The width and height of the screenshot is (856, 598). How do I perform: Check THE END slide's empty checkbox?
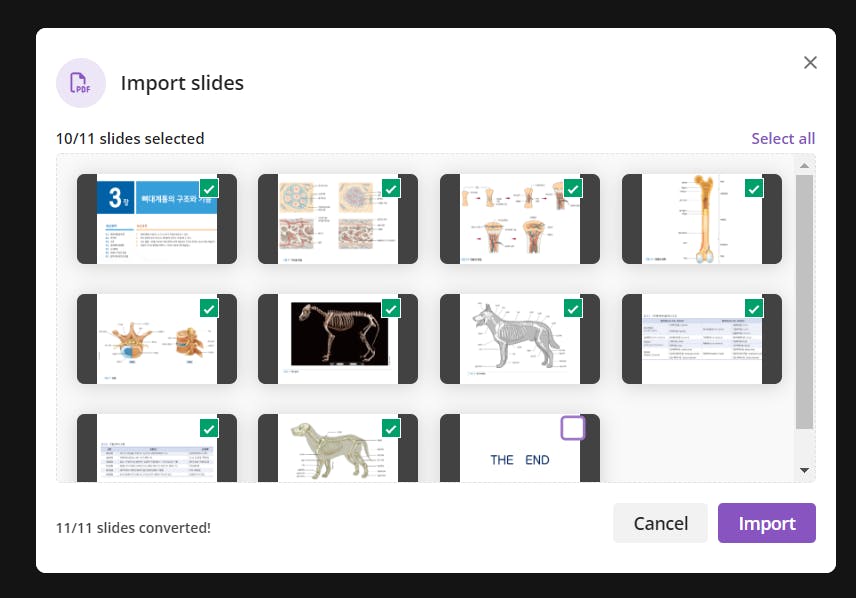point(572,428)
